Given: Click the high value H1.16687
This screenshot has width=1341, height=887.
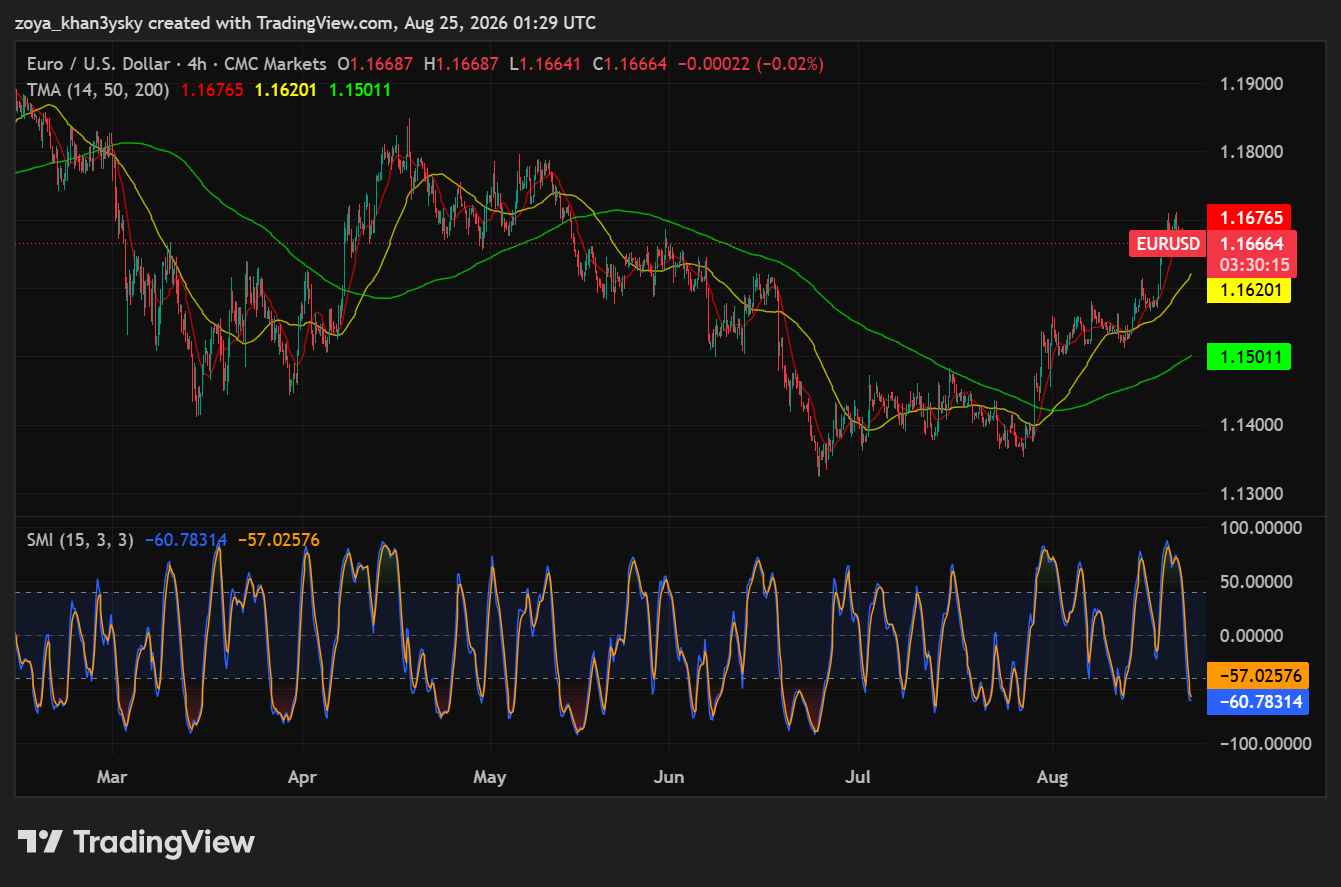Looking at the screenshot, I should [x=460, y=64].
